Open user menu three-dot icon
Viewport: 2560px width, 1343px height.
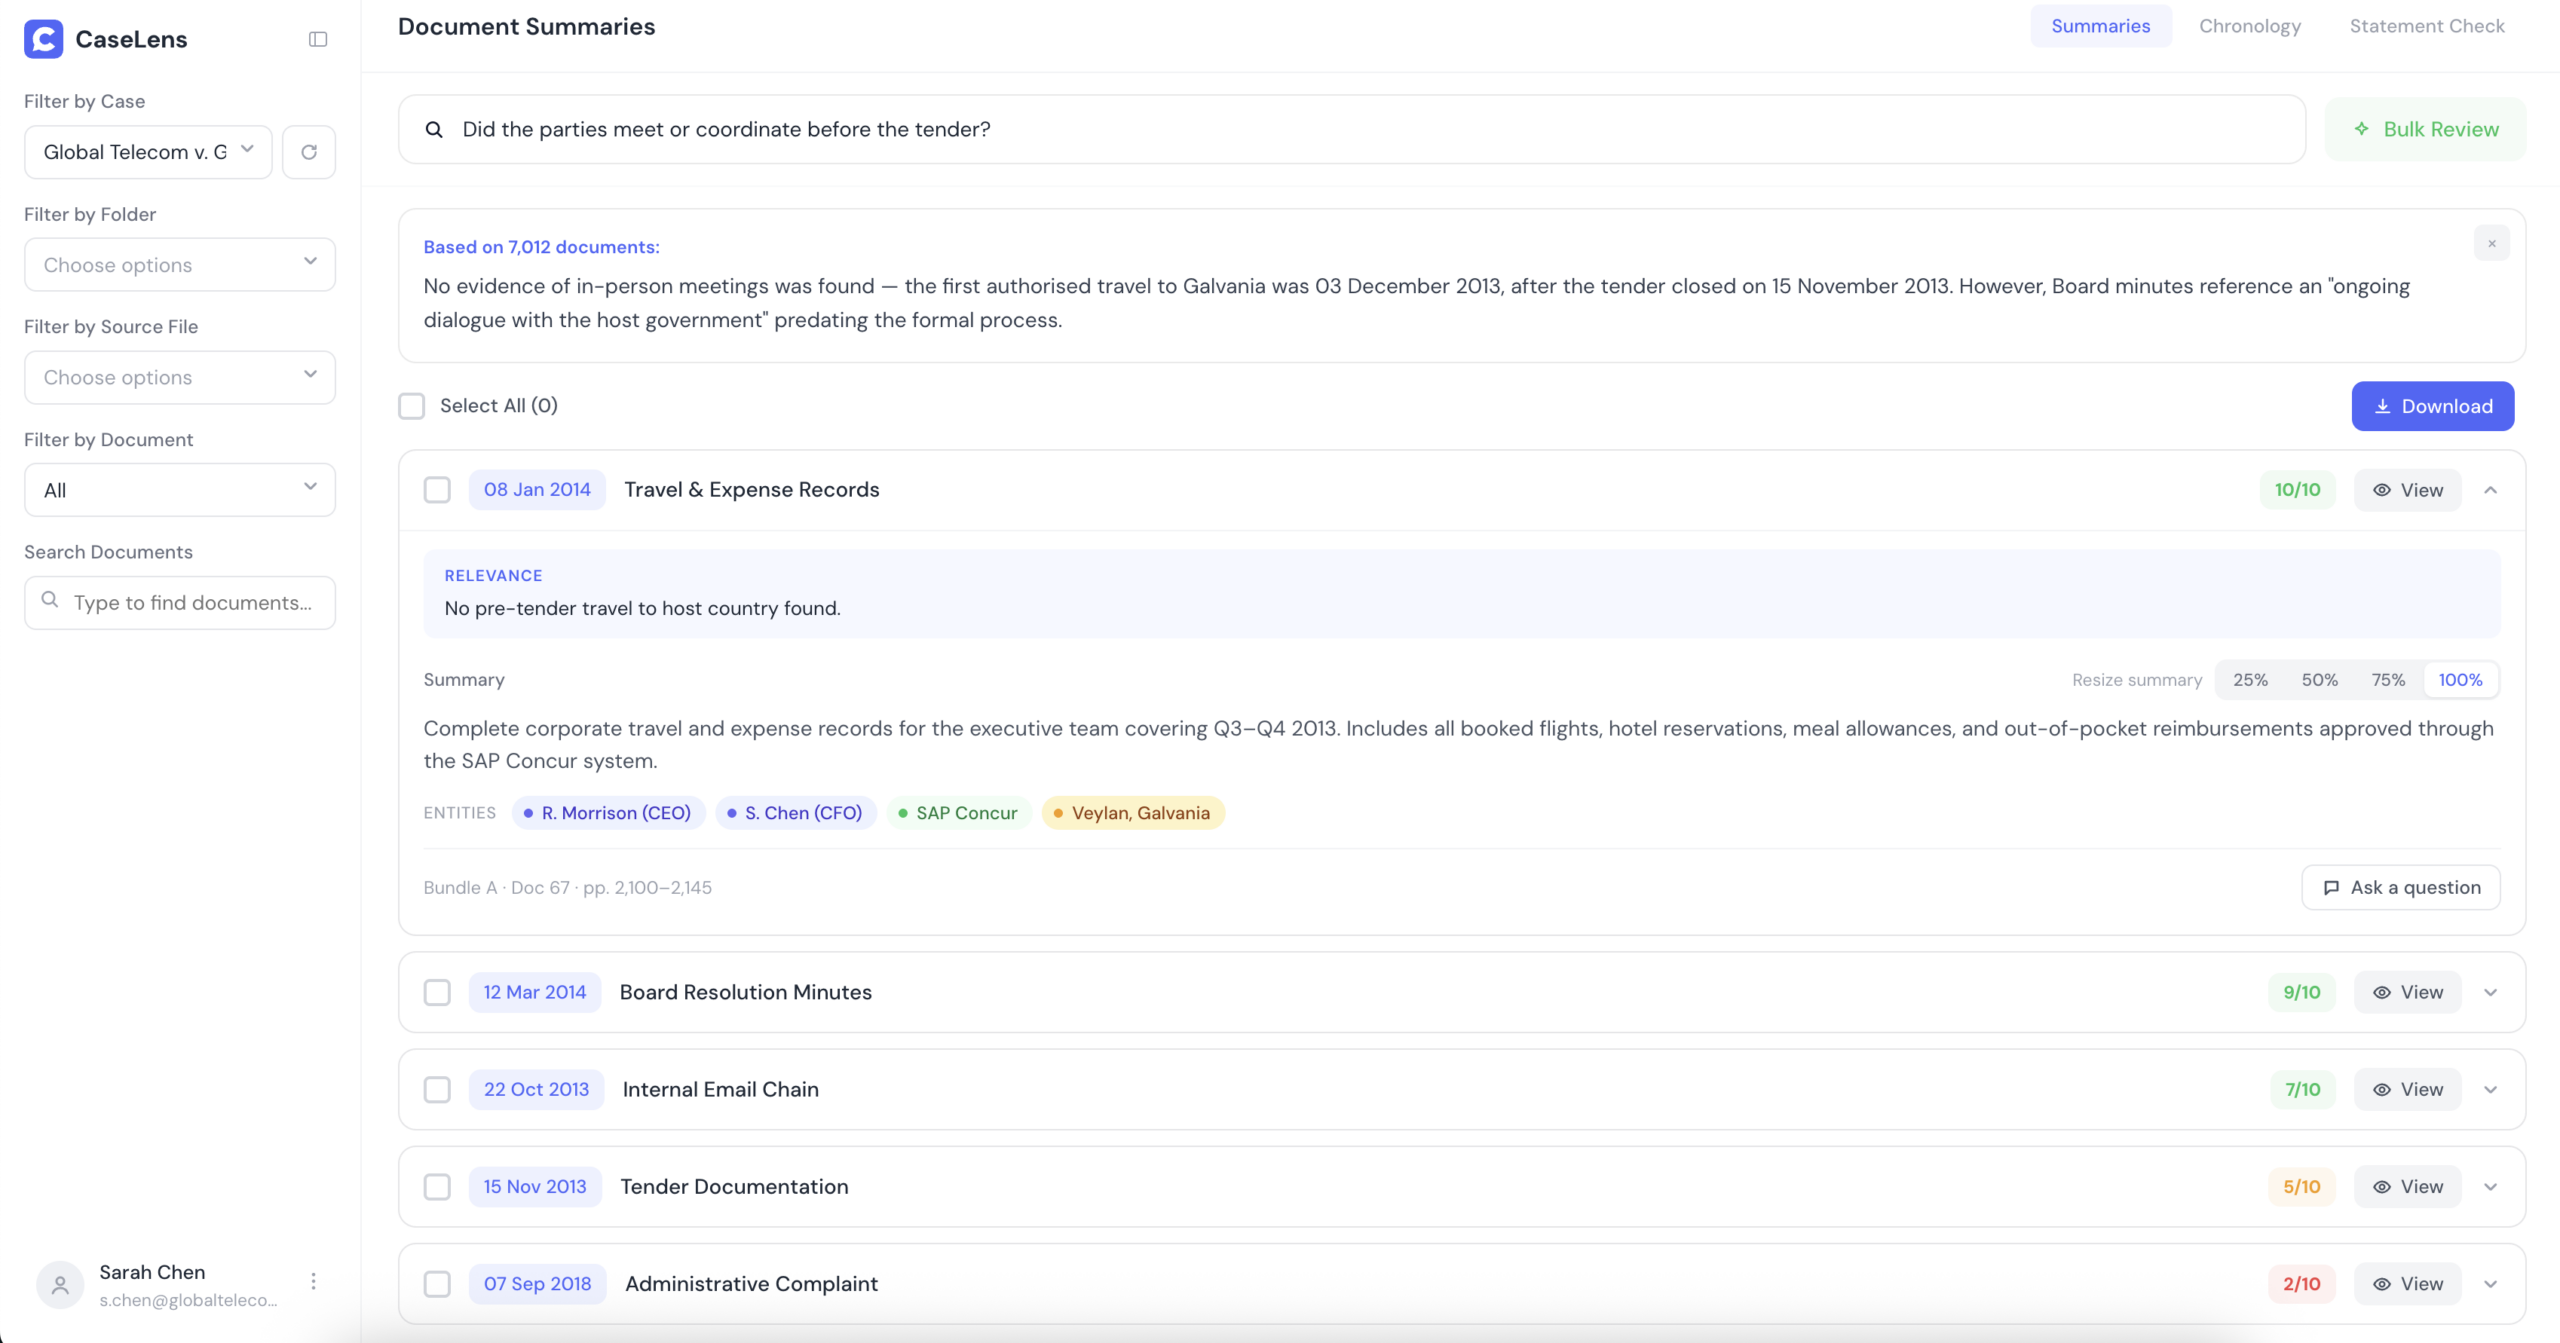(x=313, y=1281)
